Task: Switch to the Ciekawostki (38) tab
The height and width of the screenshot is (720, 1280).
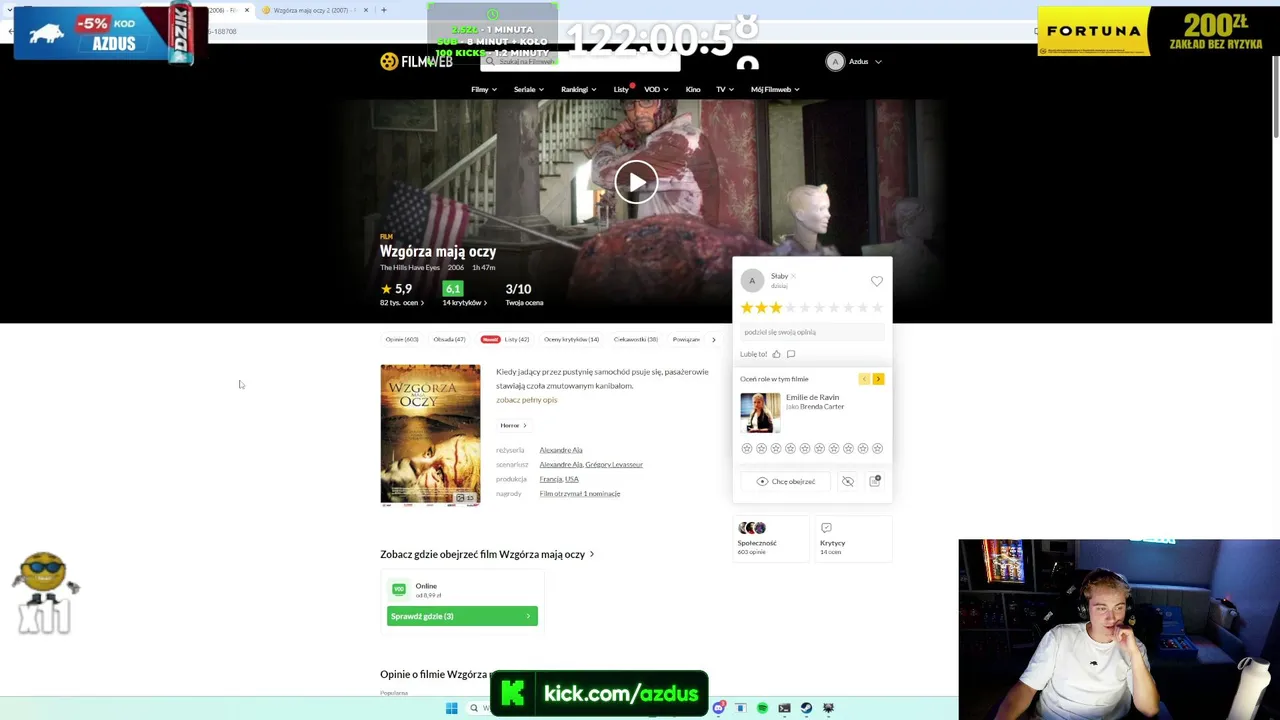Action: pyautogui.click(x=635, y=340)
